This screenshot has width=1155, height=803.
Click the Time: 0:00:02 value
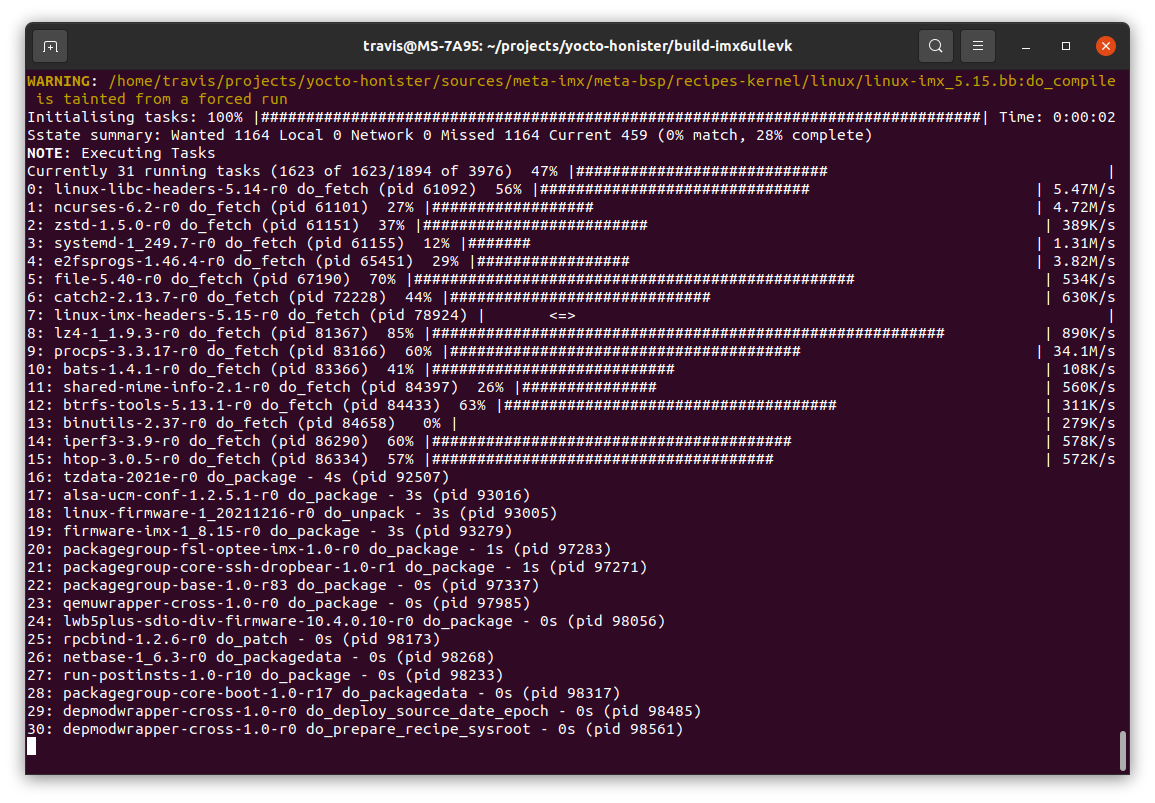pos(1057,117)
